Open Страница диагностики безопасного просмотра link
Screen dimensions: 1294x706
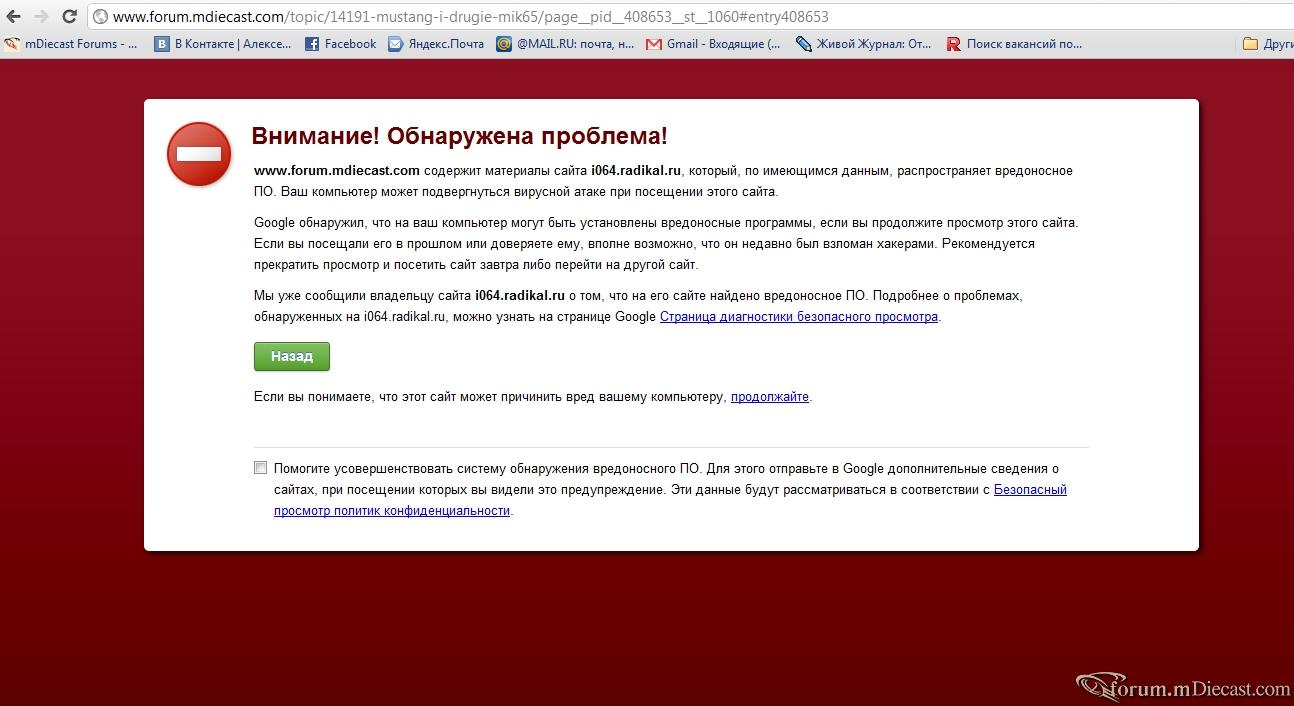coord(799,317)
